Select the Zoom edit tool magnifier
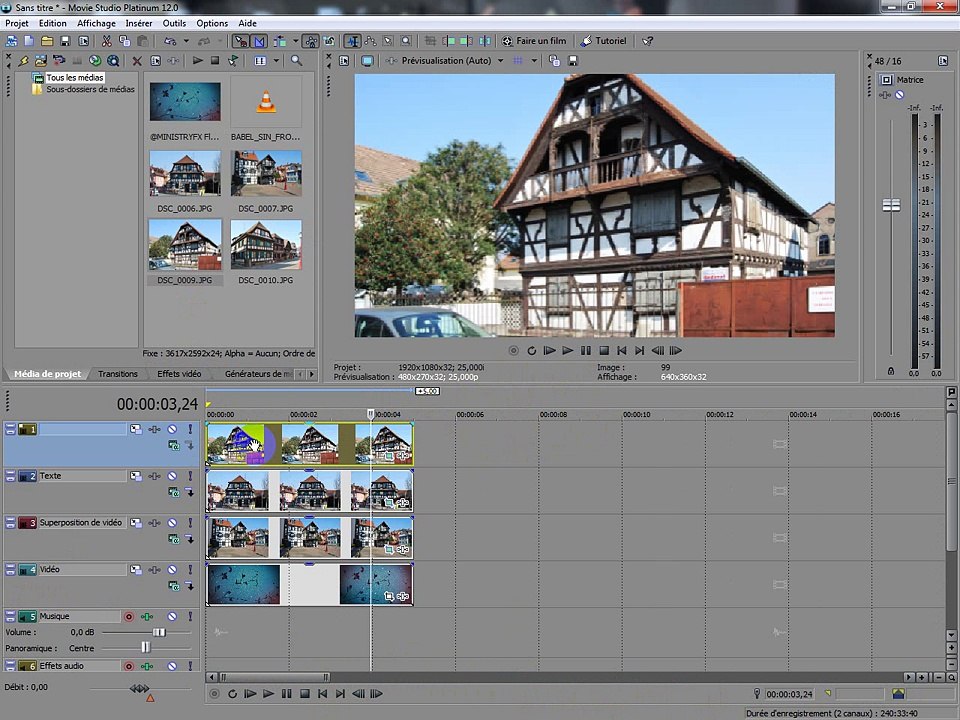Viewport: 960px width, 720px height. tap(406, 41)
